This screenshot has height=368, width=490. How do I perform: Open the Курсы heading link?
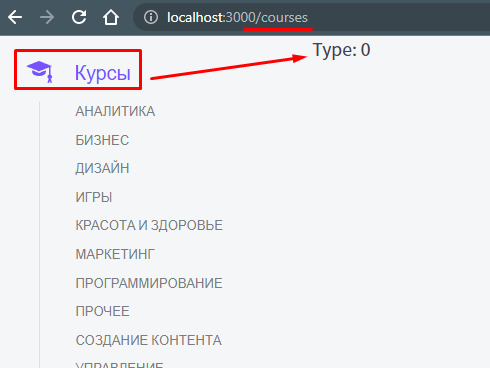point(102,73)
